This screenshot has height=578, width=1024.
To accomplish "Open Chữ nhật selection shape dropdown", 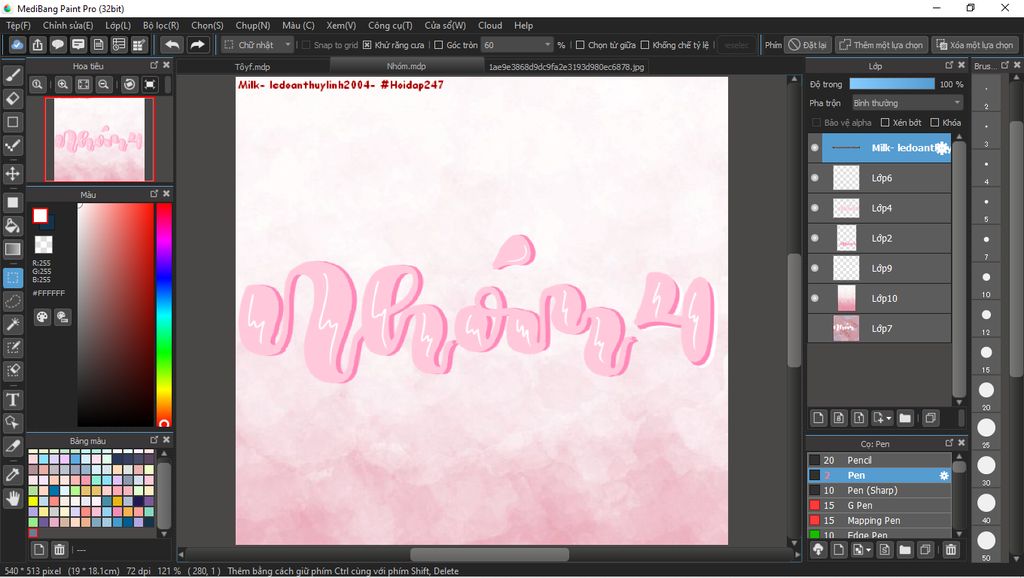I will (x=257, y=44).
